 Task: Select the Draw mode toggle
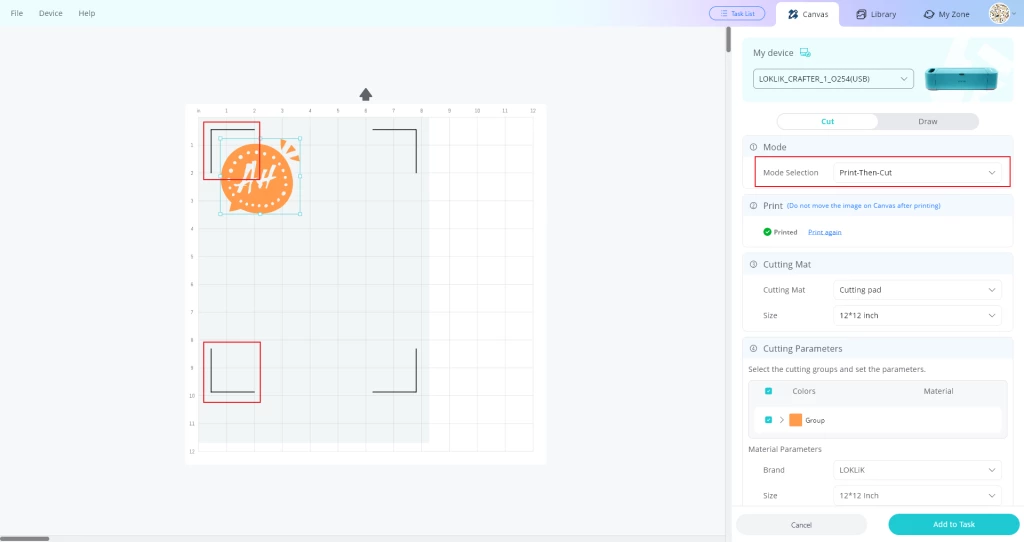[927, 121]
